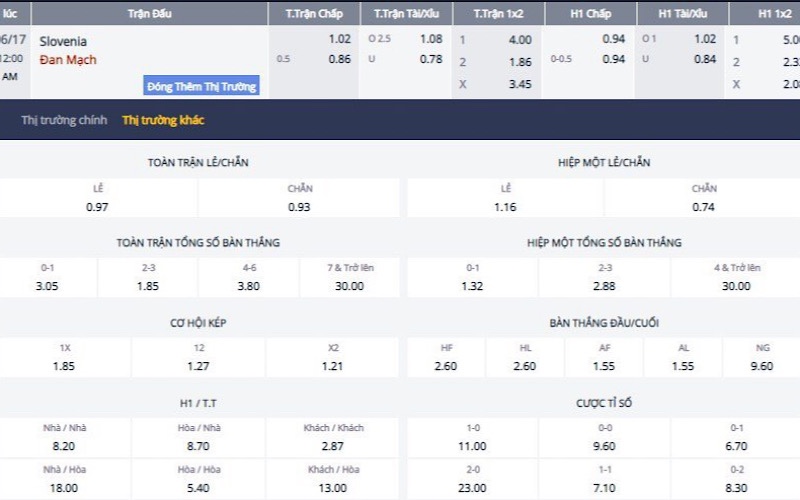The width and height of the screenshot is (800, 500).
Task: Select the Thị trường khác tab
Action: (163, 120)
